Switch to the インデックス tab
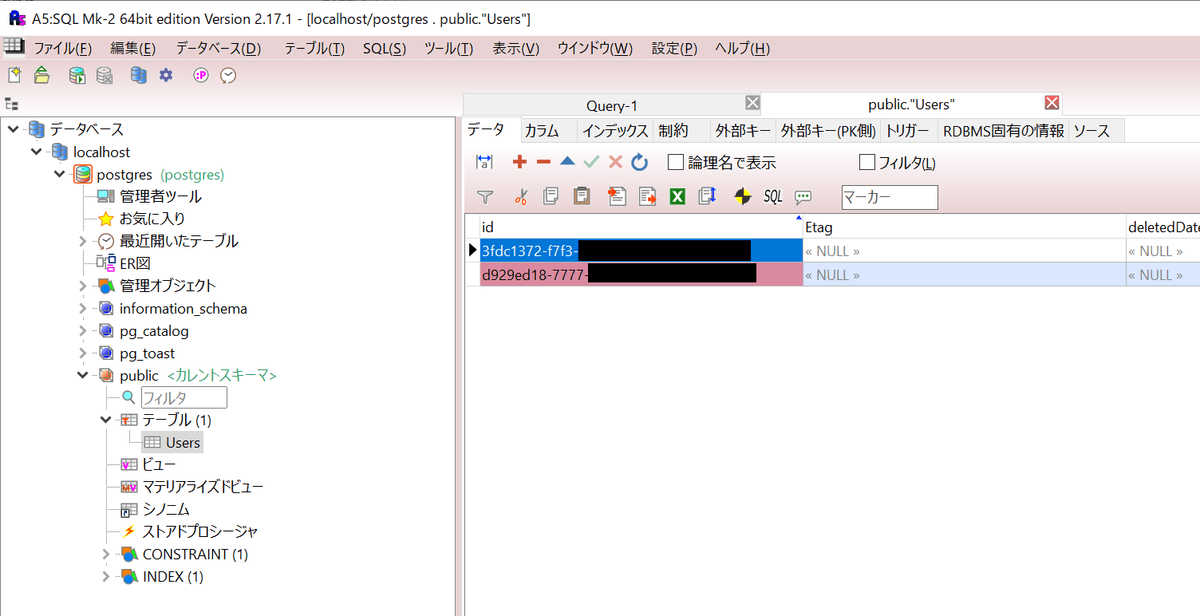The image size is (1200, 616). pyautogui.click(x=615, y=130)
